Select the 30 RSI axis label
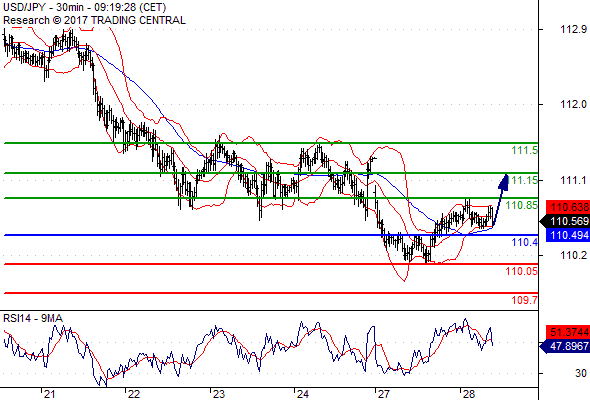The image size is (590, 400). (x=581, y=373)
